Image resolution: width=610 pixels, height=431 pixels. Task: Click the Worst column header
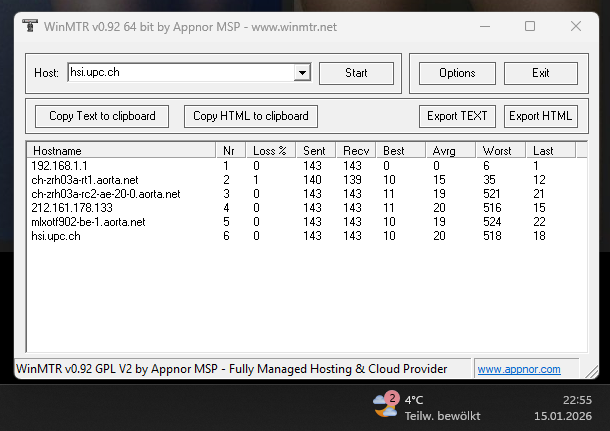(501, 151)
